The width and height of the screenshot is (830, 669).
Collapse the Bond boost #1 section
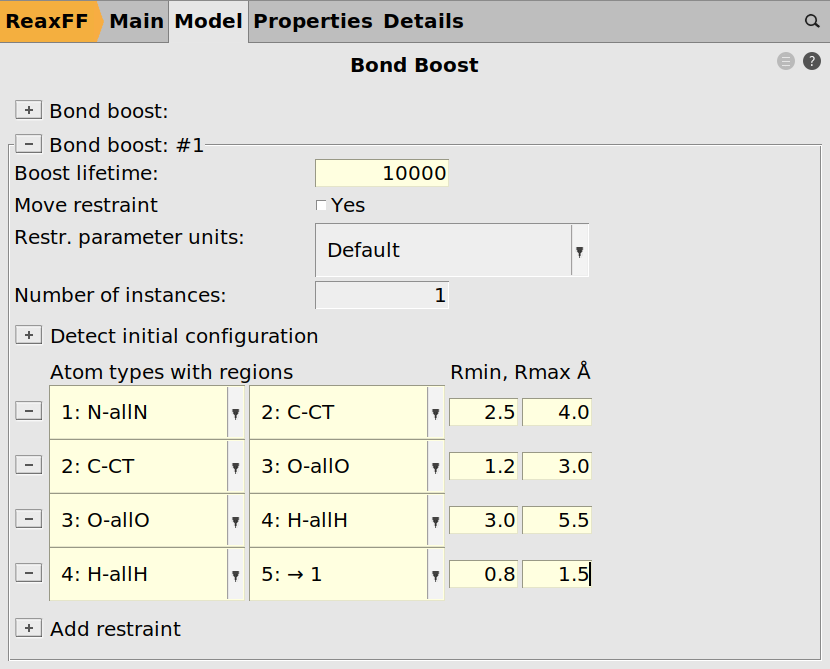(29, 145)
